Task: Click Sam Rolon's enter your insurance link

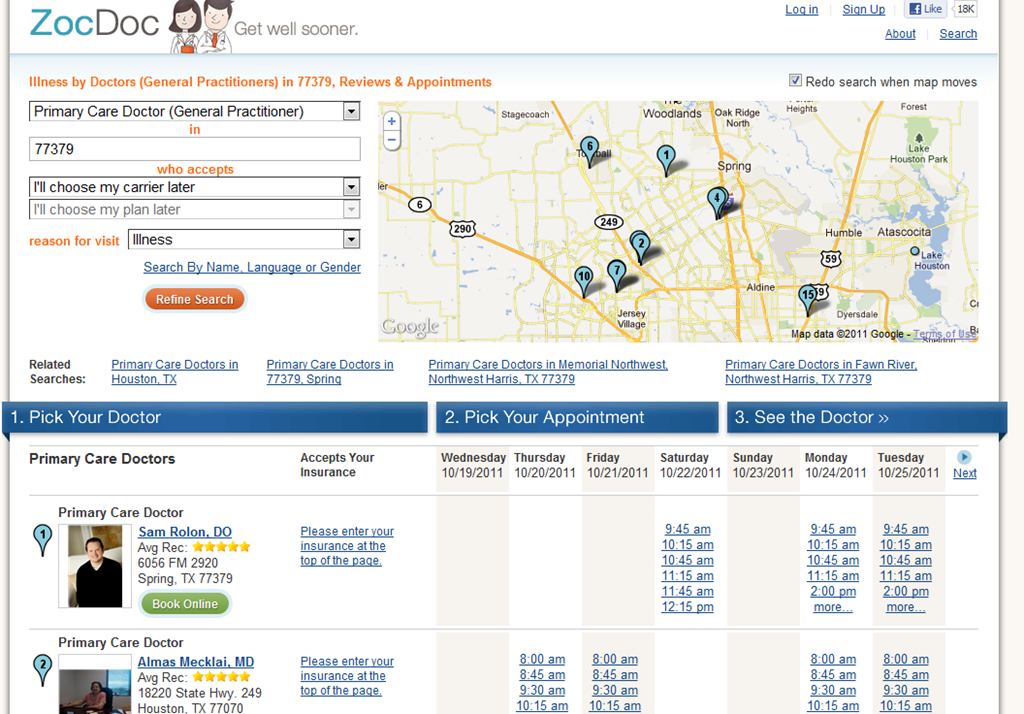Action: (347, 546)
